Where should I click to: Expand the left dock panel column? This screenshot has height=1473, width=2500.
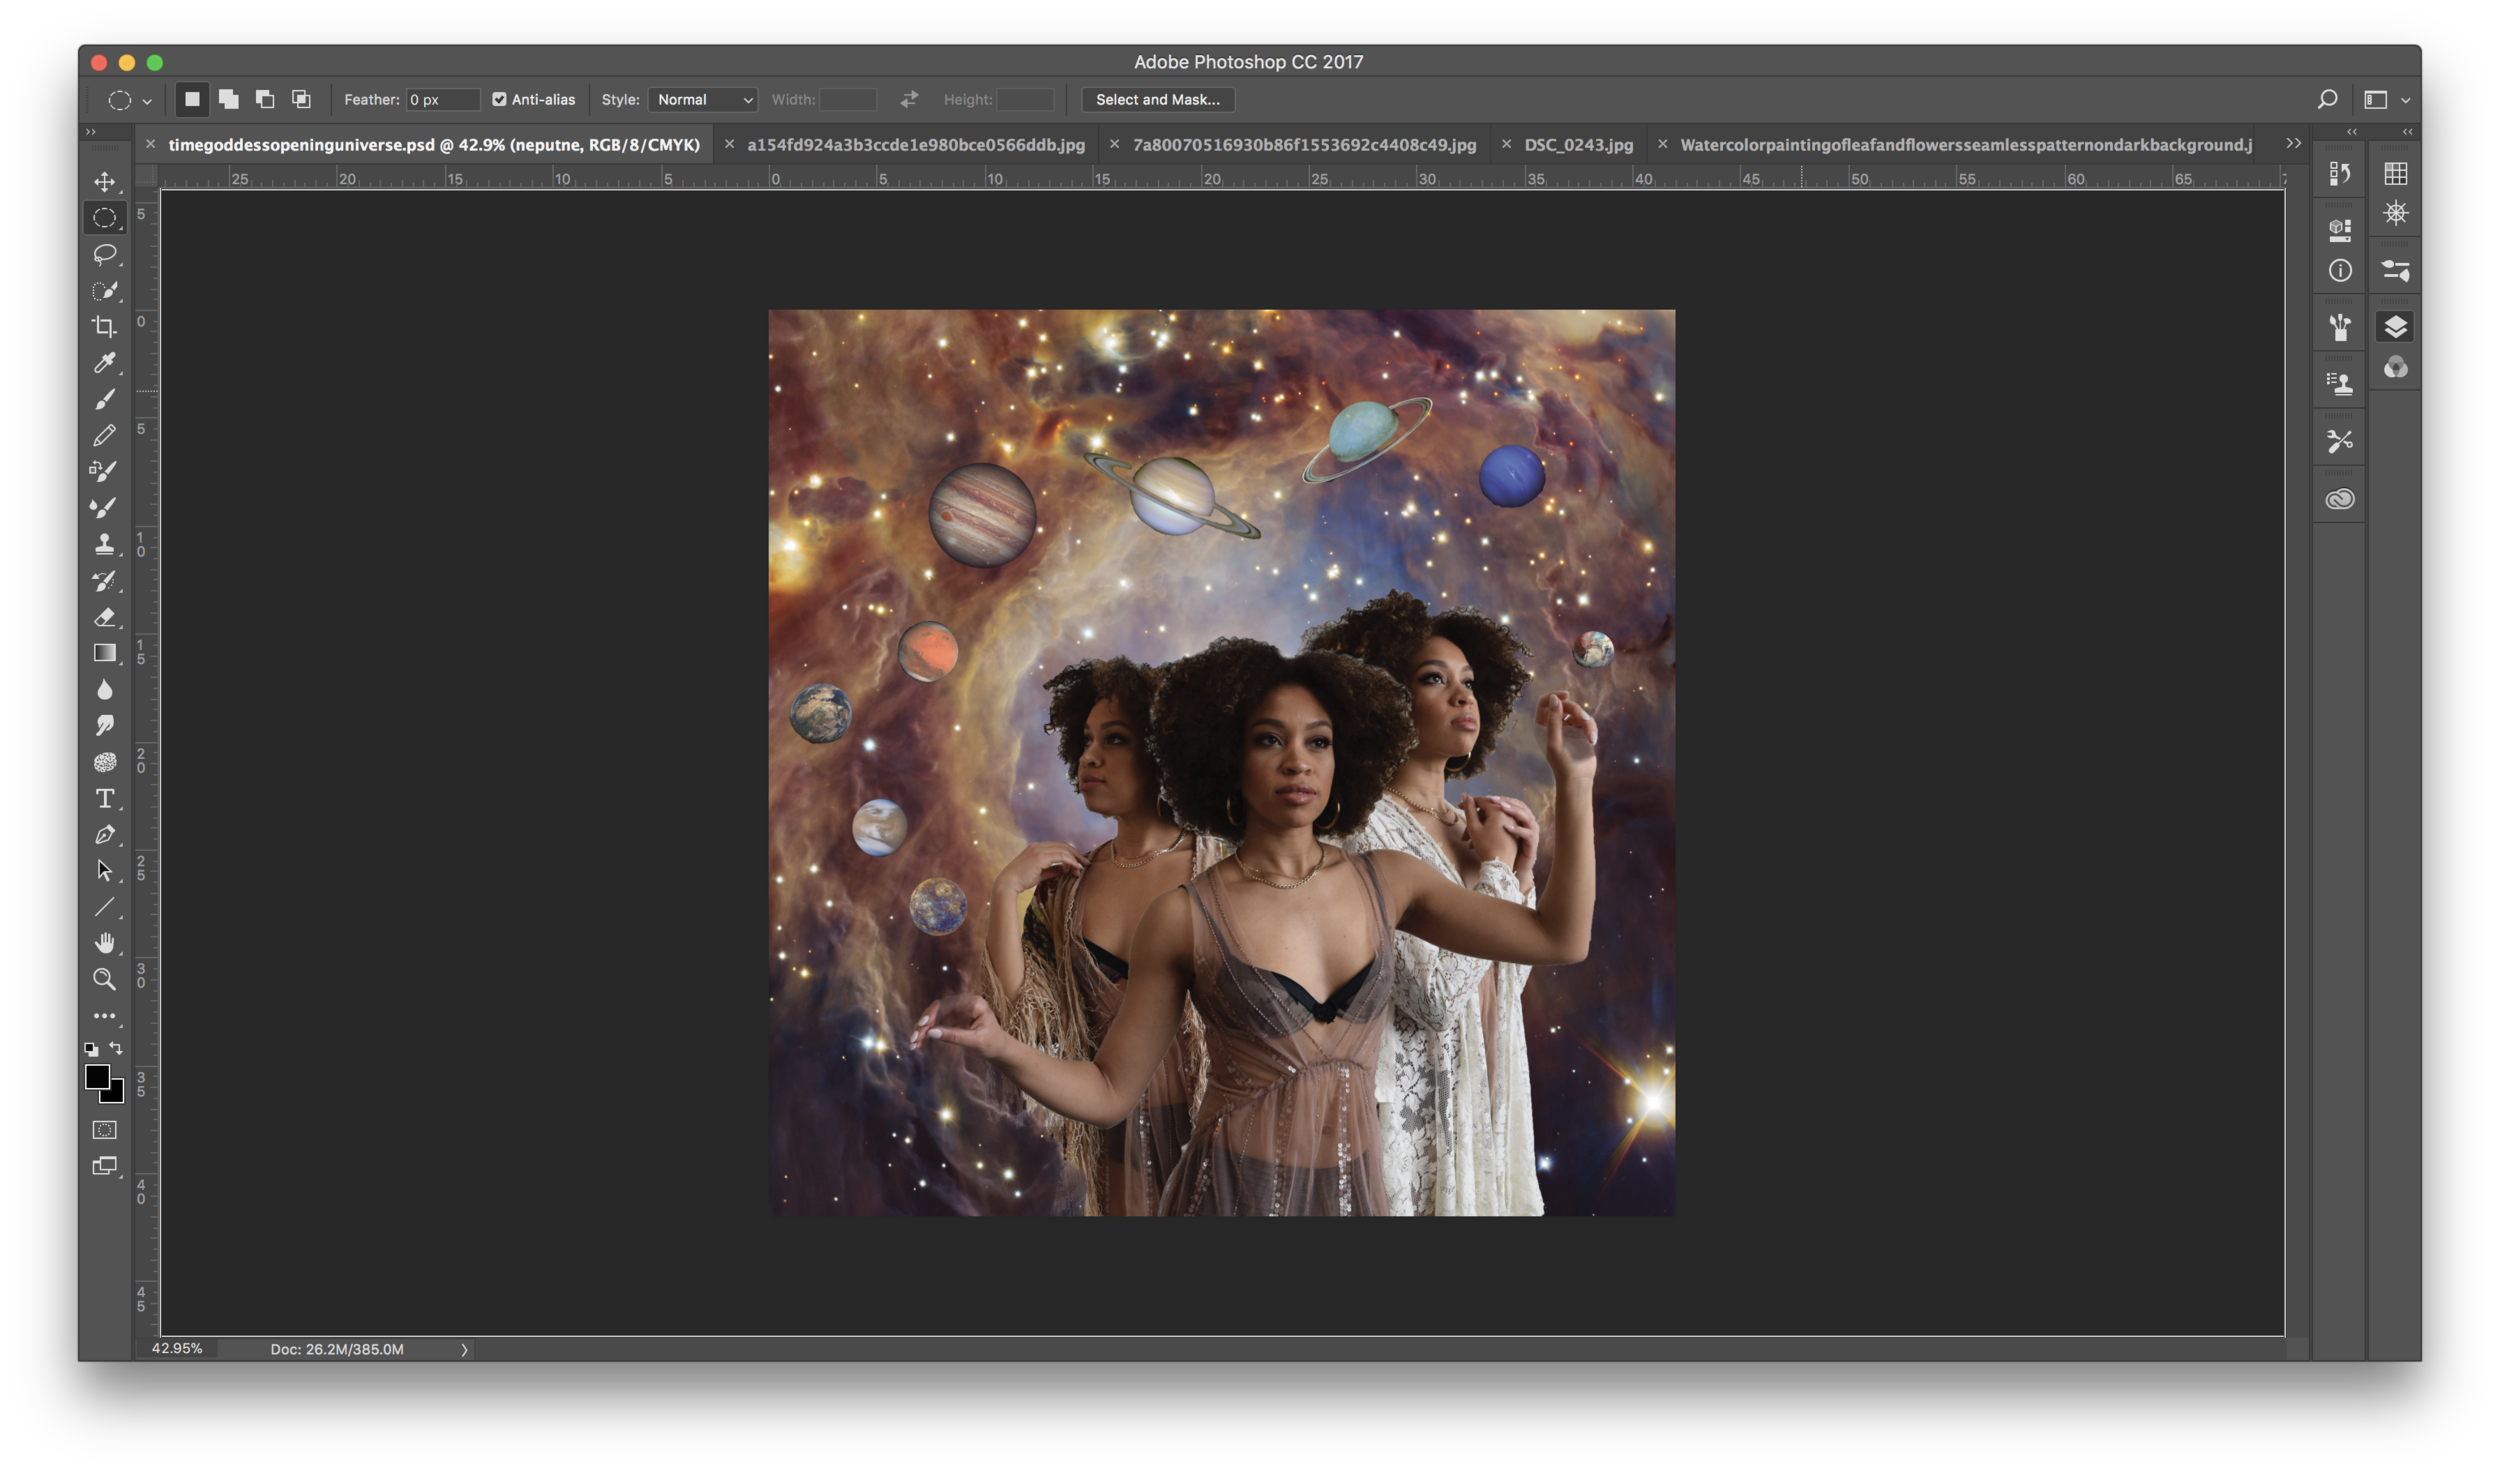(x=2352, y=132)
